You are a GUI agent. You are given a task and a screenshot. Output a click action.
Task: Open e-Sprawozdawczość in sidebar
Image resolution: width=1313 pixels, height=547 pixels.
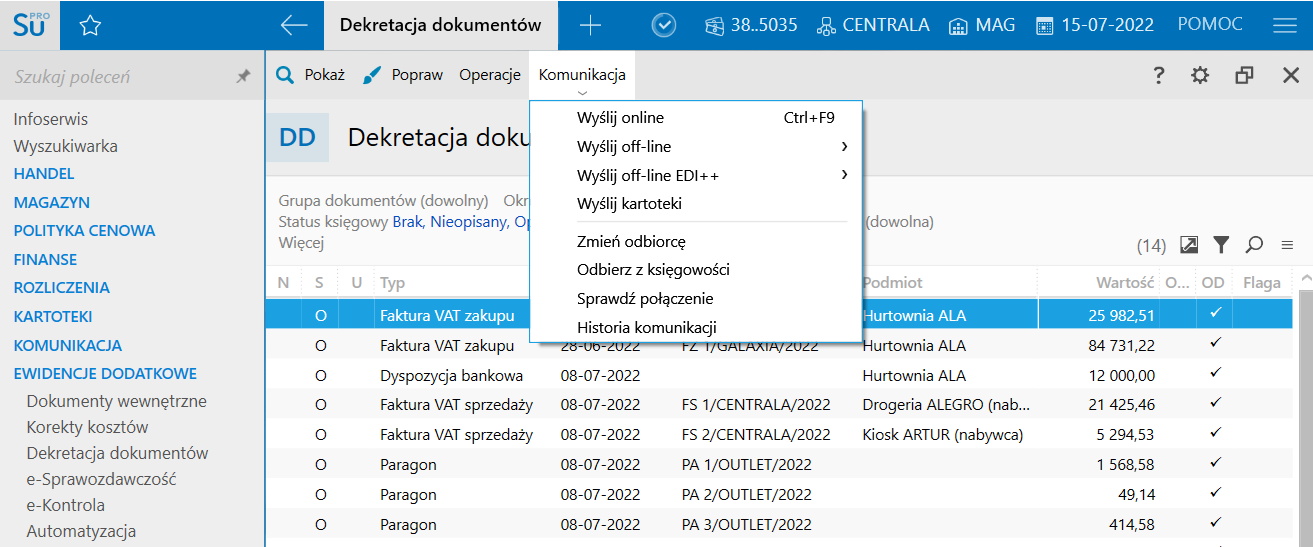coord(101,479)
